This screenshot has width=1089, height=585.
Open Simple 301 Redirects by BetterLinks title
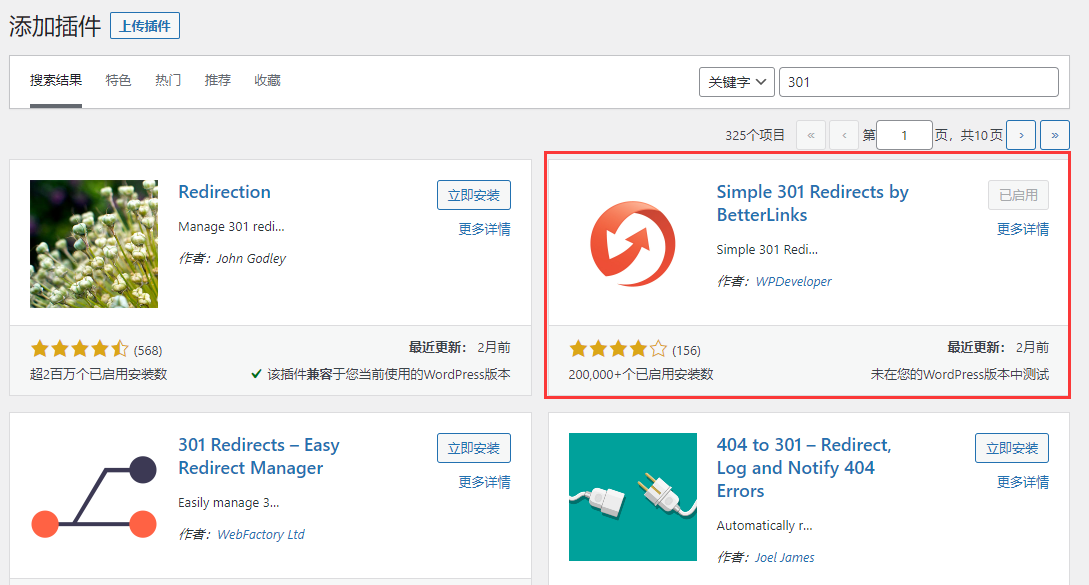[813, 204]
